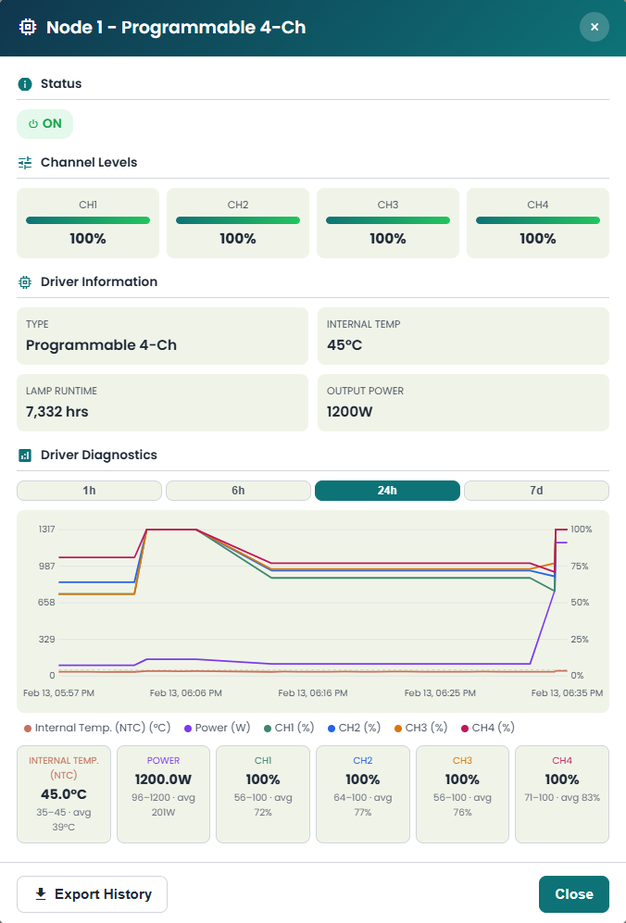Click the download icon in Export History
Viewport: 626px width, 923px height.
41,894
